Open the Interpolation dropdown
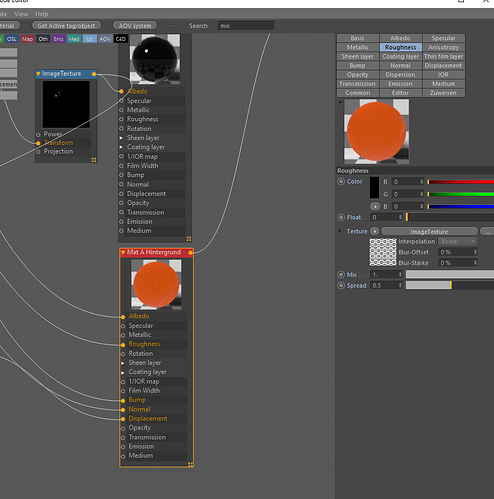This screenshot has height=499, width=494. tap(458, 241)
